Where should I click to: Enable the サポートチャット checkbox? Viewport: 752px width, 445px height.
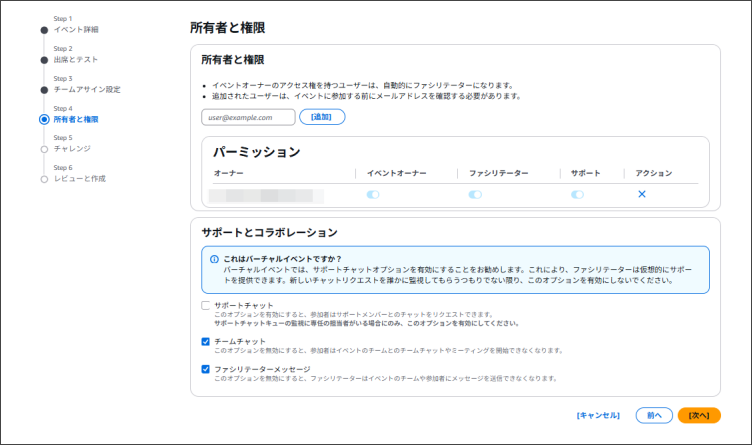point(206,305)
